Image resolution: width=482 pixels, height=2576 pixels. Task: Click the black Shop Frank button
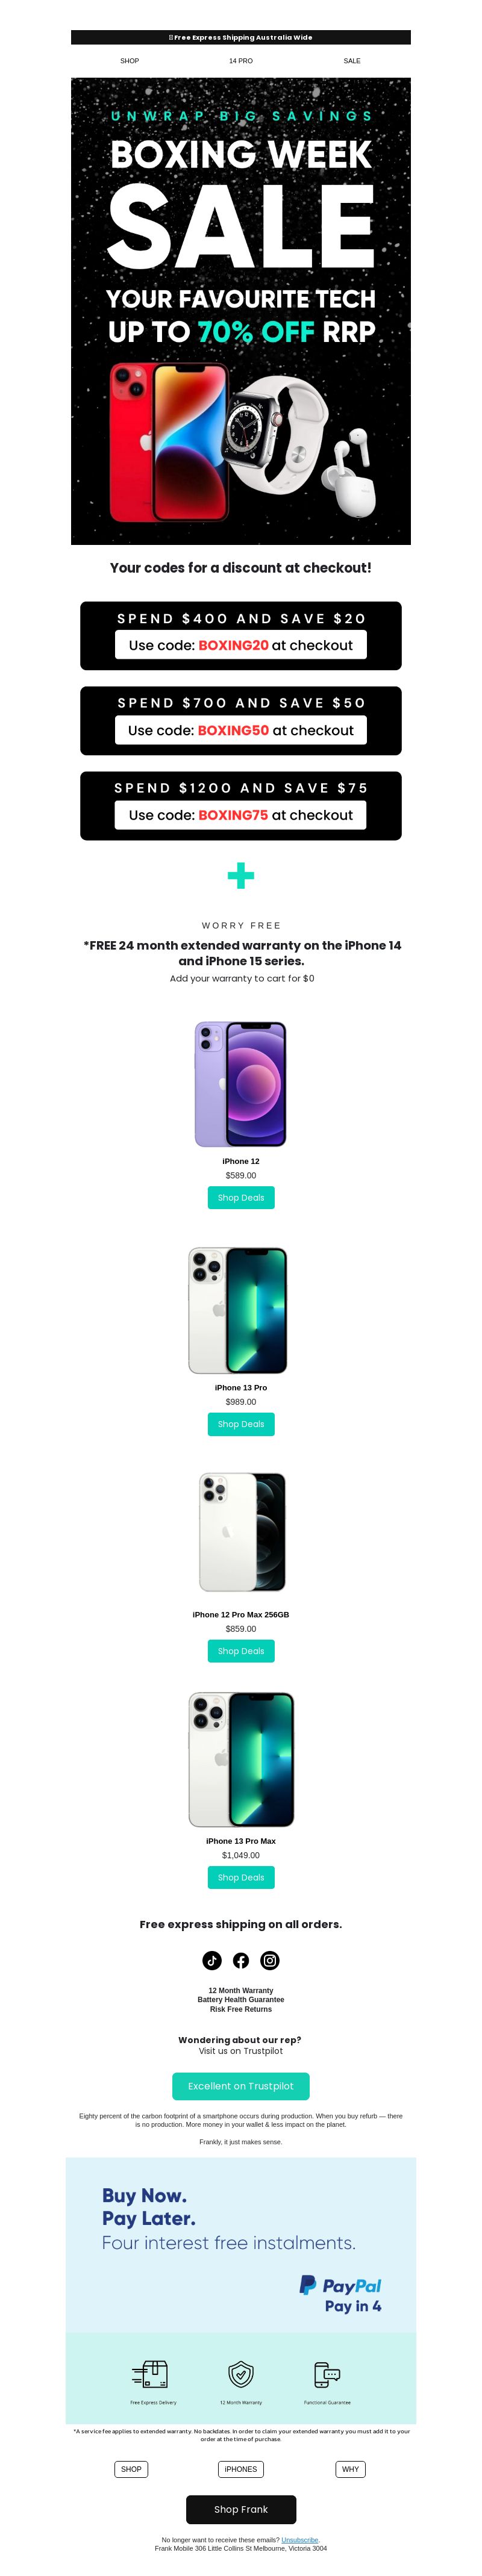[x=241, y=2508]
